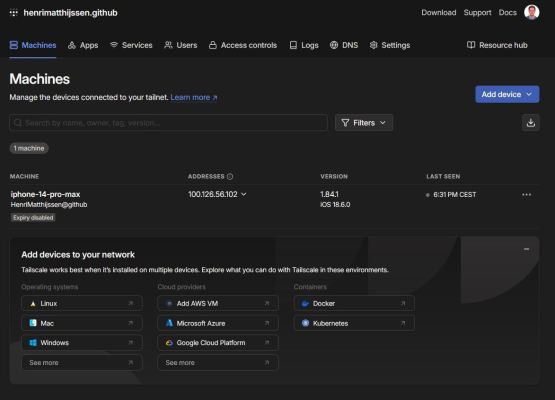Switch to the Apps tab
555x400 pixels.
[83, 45]
